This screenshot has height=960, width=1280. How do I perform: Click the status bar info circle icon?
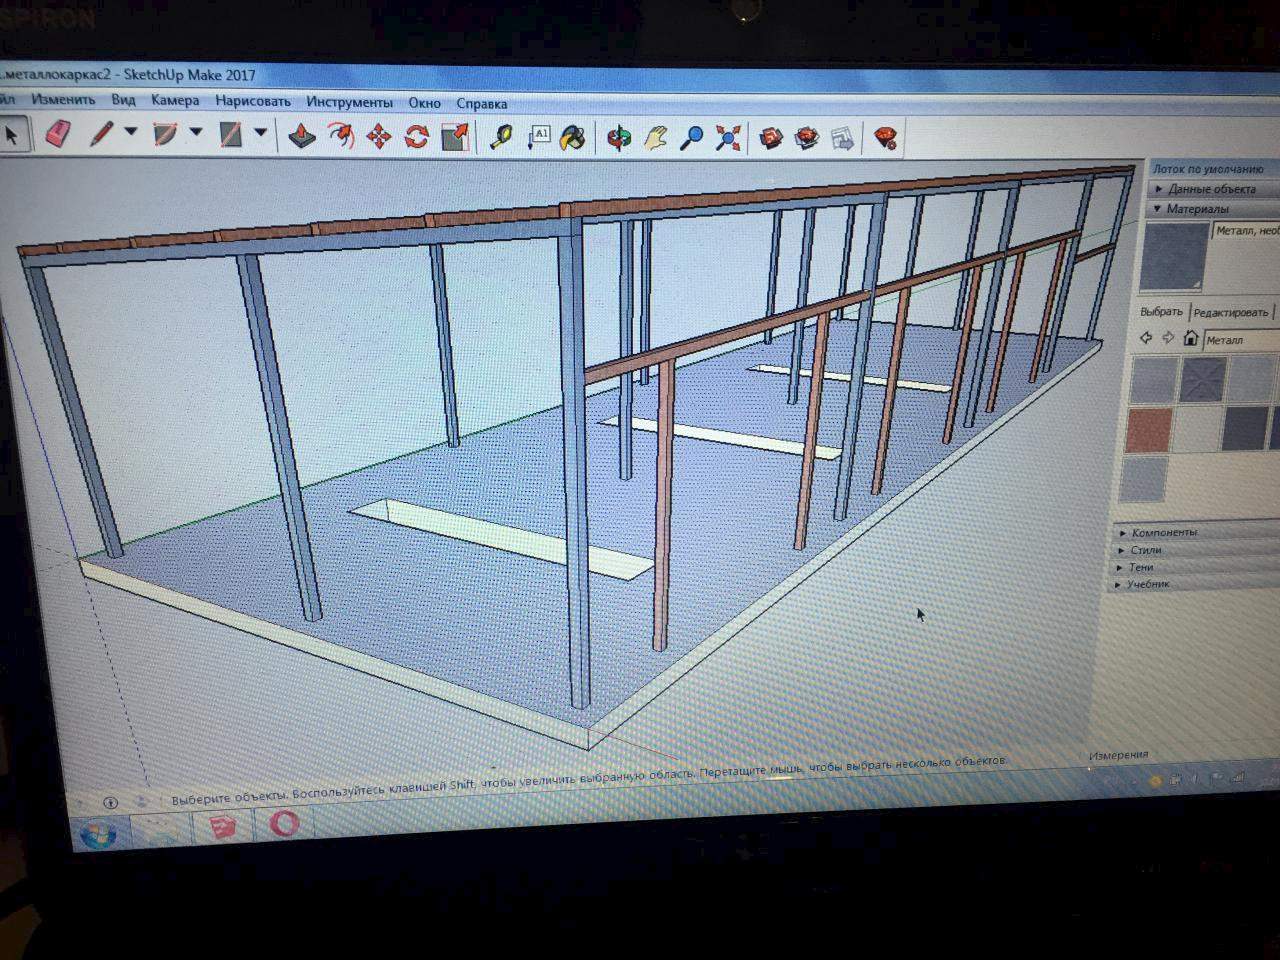pos(111,802)
